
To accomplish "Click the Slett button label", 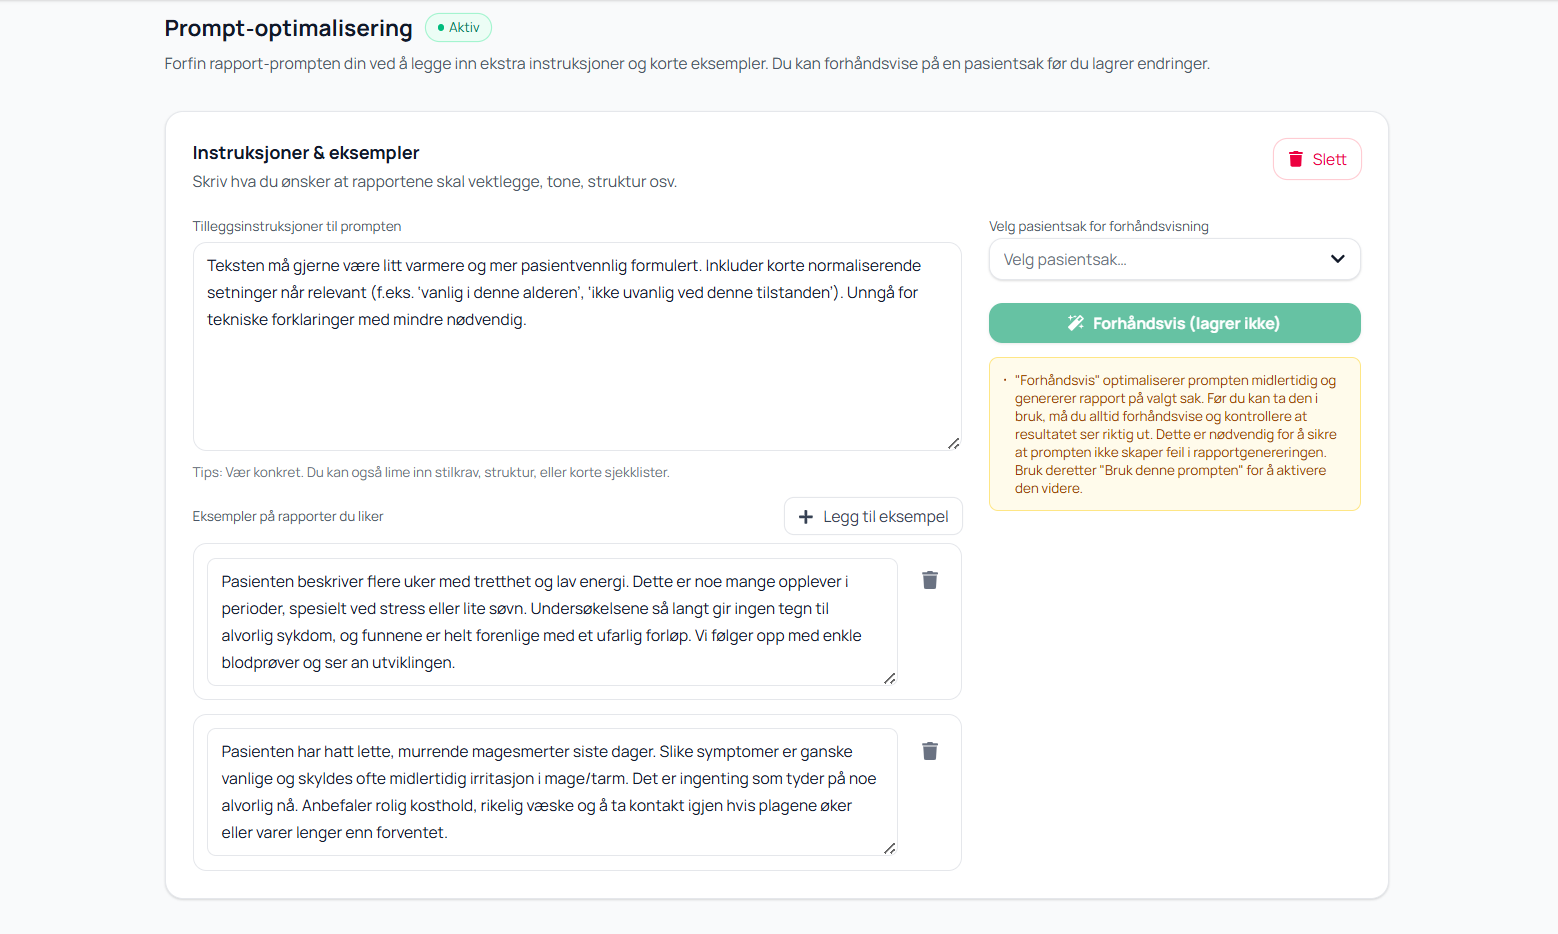I will (1329, 160).
